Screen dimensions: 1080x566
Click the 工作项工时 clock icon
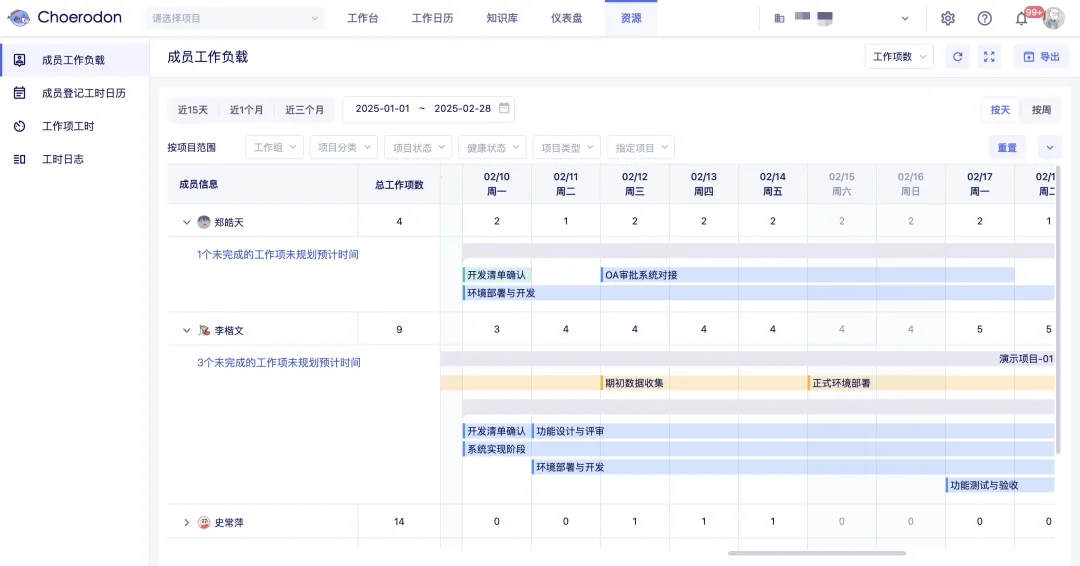(19, 126)
